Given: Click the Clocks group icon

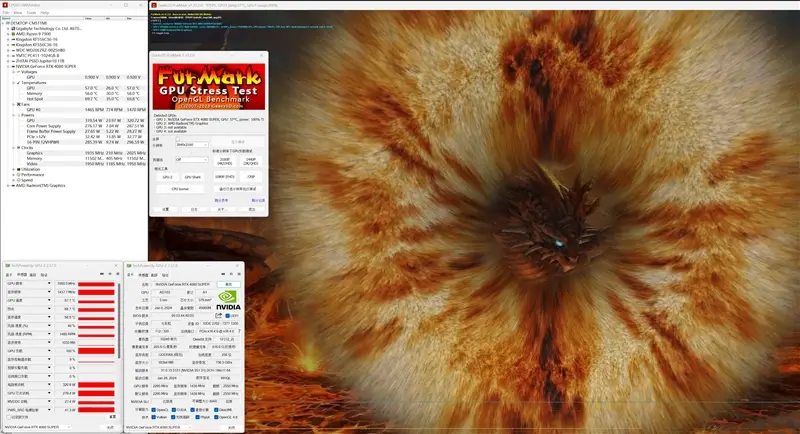Looking at the screenshot, I should click(x=18, y=147).
